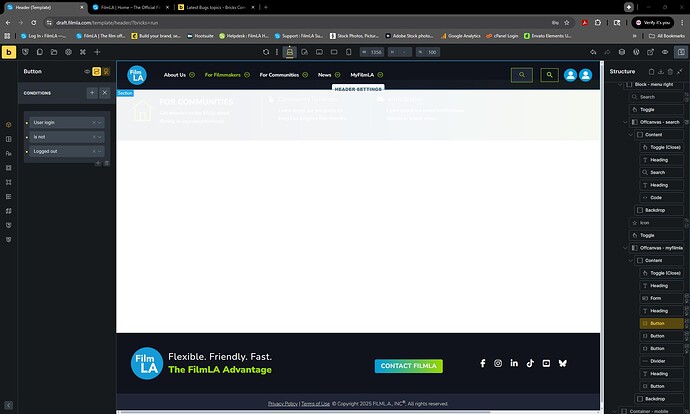Image resolution: width=690 pixels, height=414 pixels.
Task: Click the trash icon in Structure header
Action: [x=670, y=71]
